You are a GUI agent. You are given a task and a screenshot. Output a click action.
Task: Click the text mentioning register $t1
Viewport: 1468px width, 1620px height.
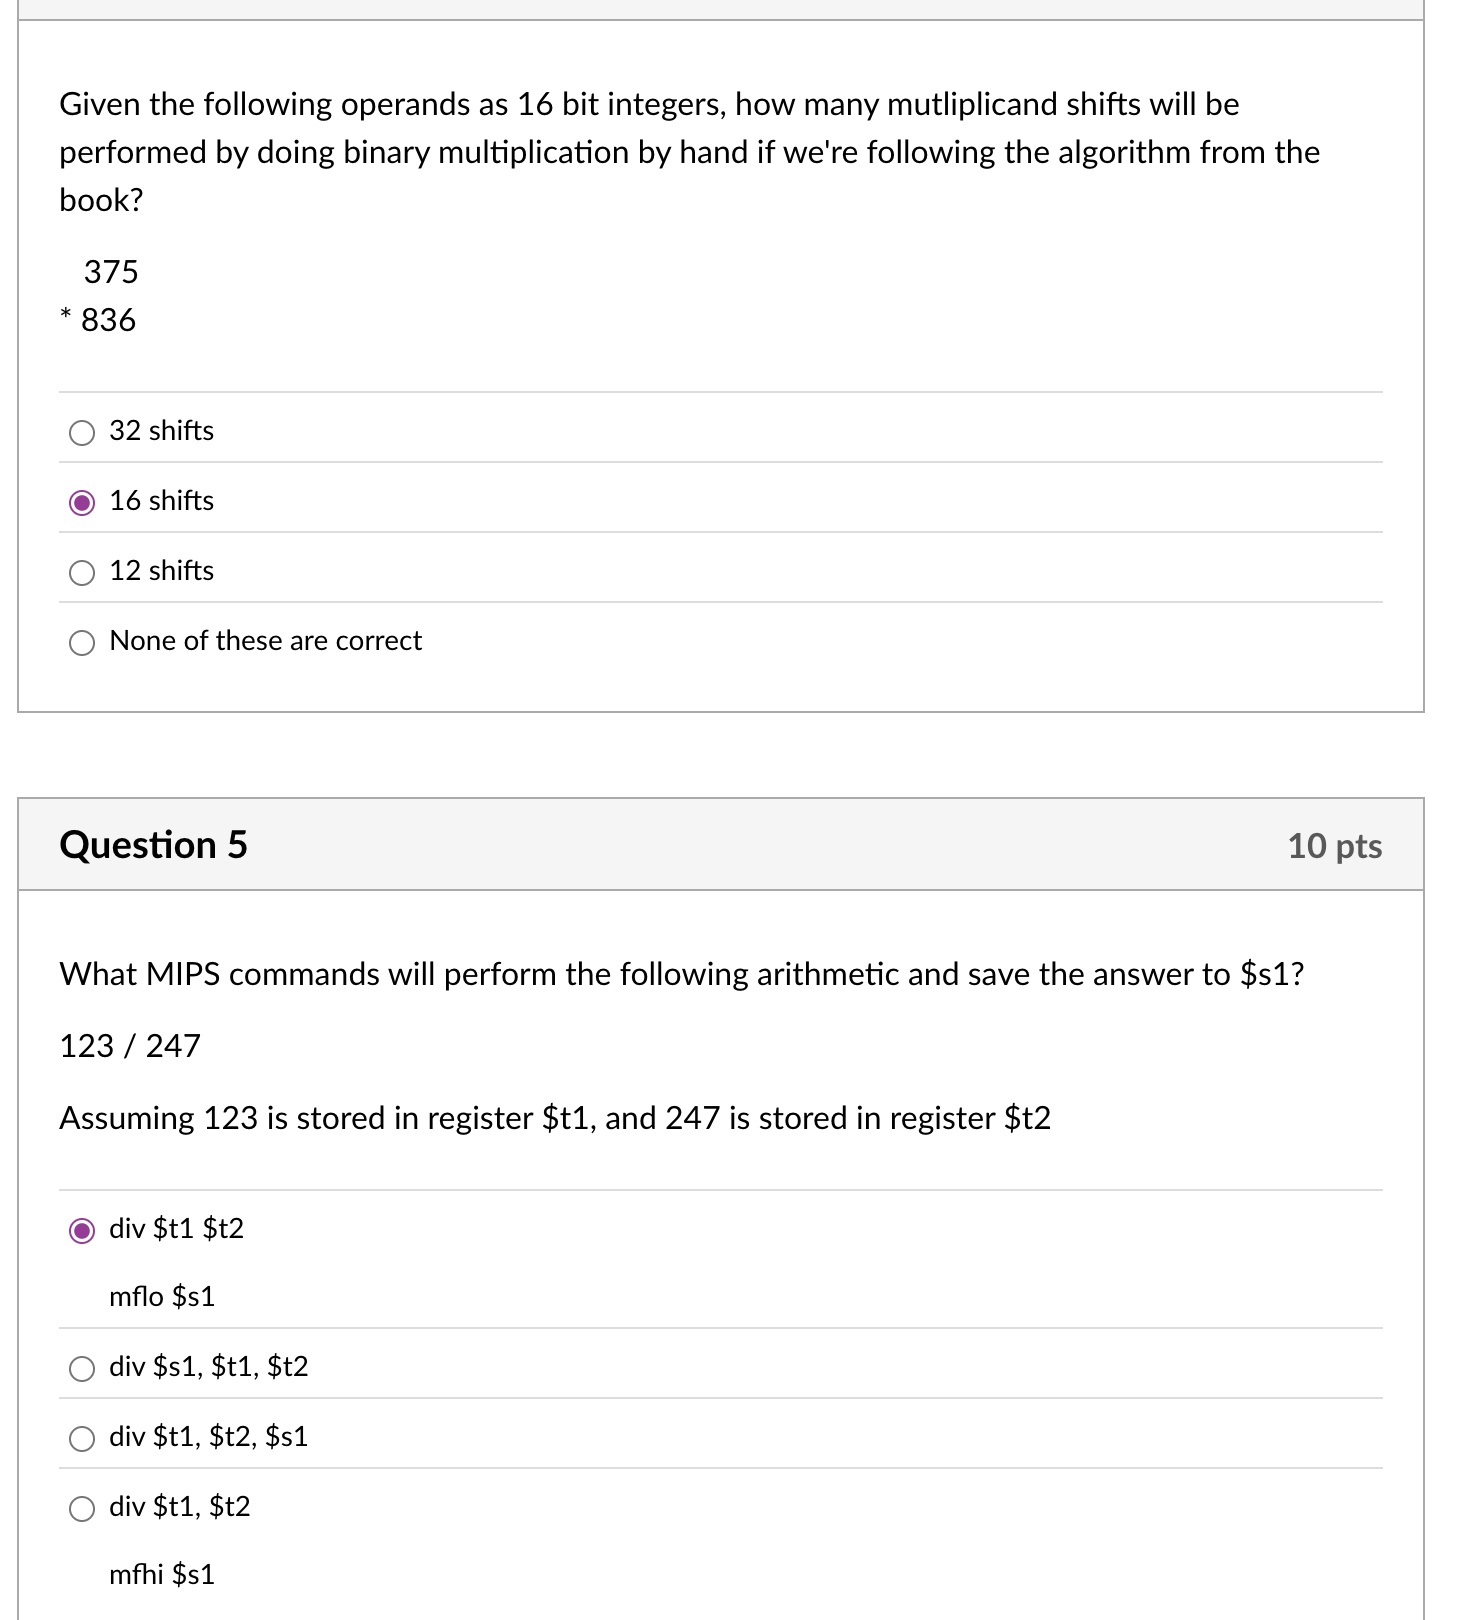click(x=555, y=1118)
